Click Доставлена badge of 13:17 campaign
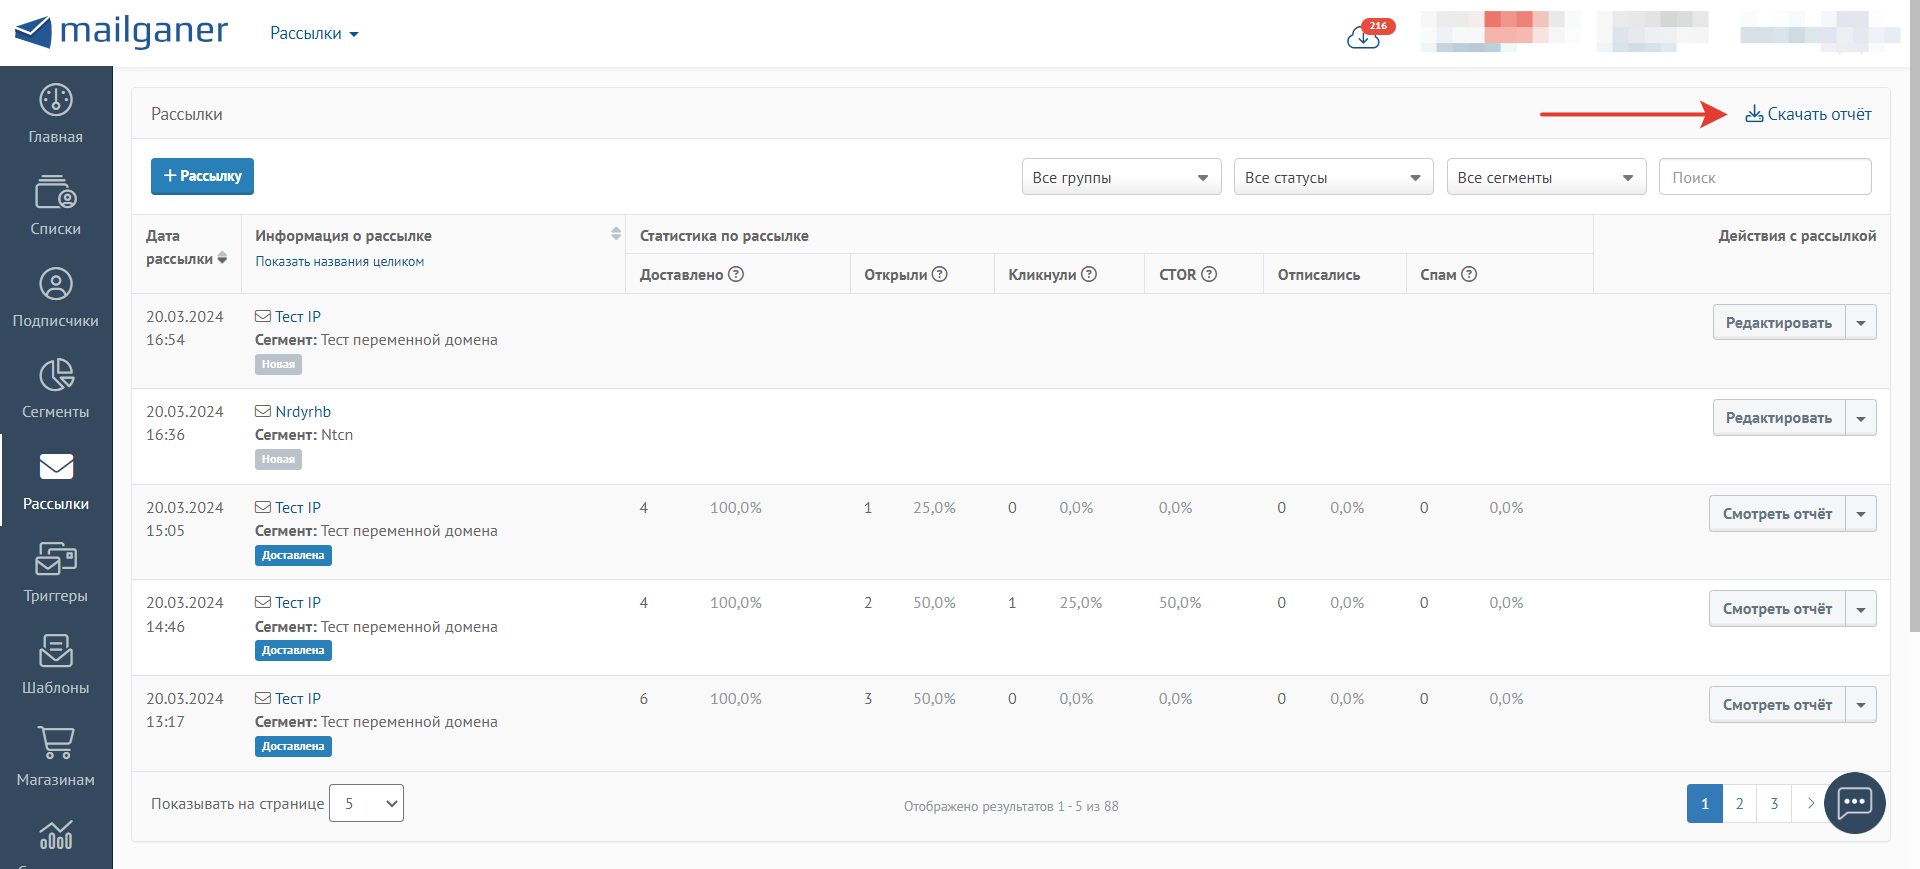The width and height of the screenshot is (1920, 869). 293,746
